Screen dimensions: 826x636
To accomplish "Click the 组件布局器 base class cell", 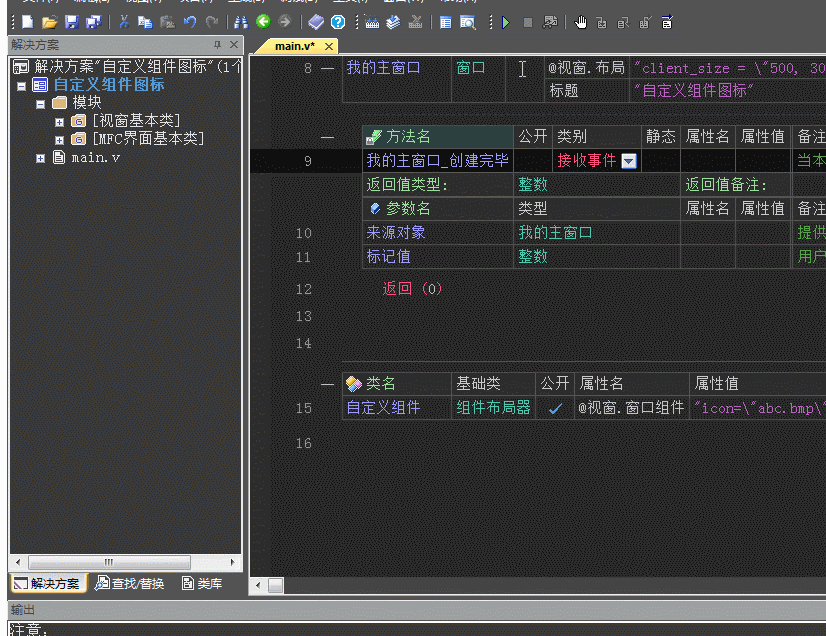I will [493, 407].
